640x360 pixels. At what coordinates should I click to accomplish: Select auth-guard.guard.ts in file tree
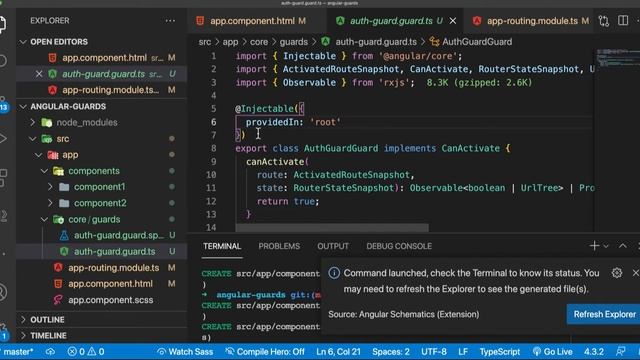coord(114,251)
